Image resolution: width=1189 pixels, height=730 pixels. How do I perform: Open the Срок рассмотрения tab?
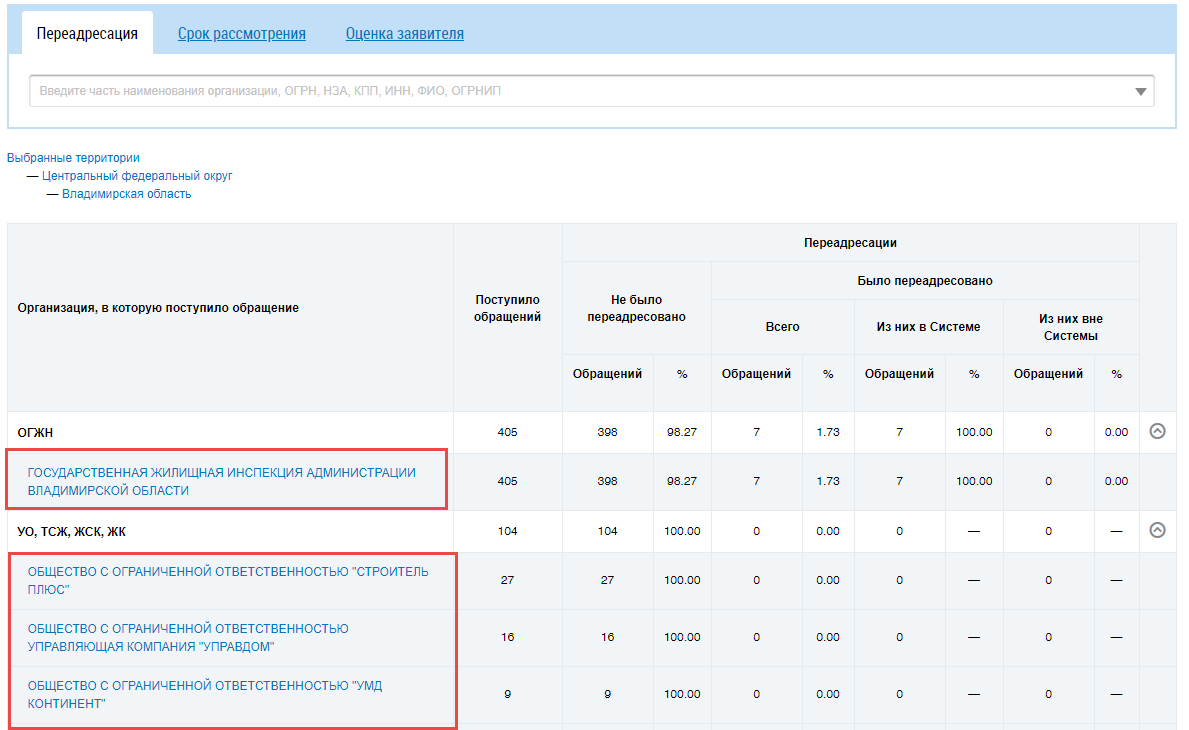coord(241,33)
